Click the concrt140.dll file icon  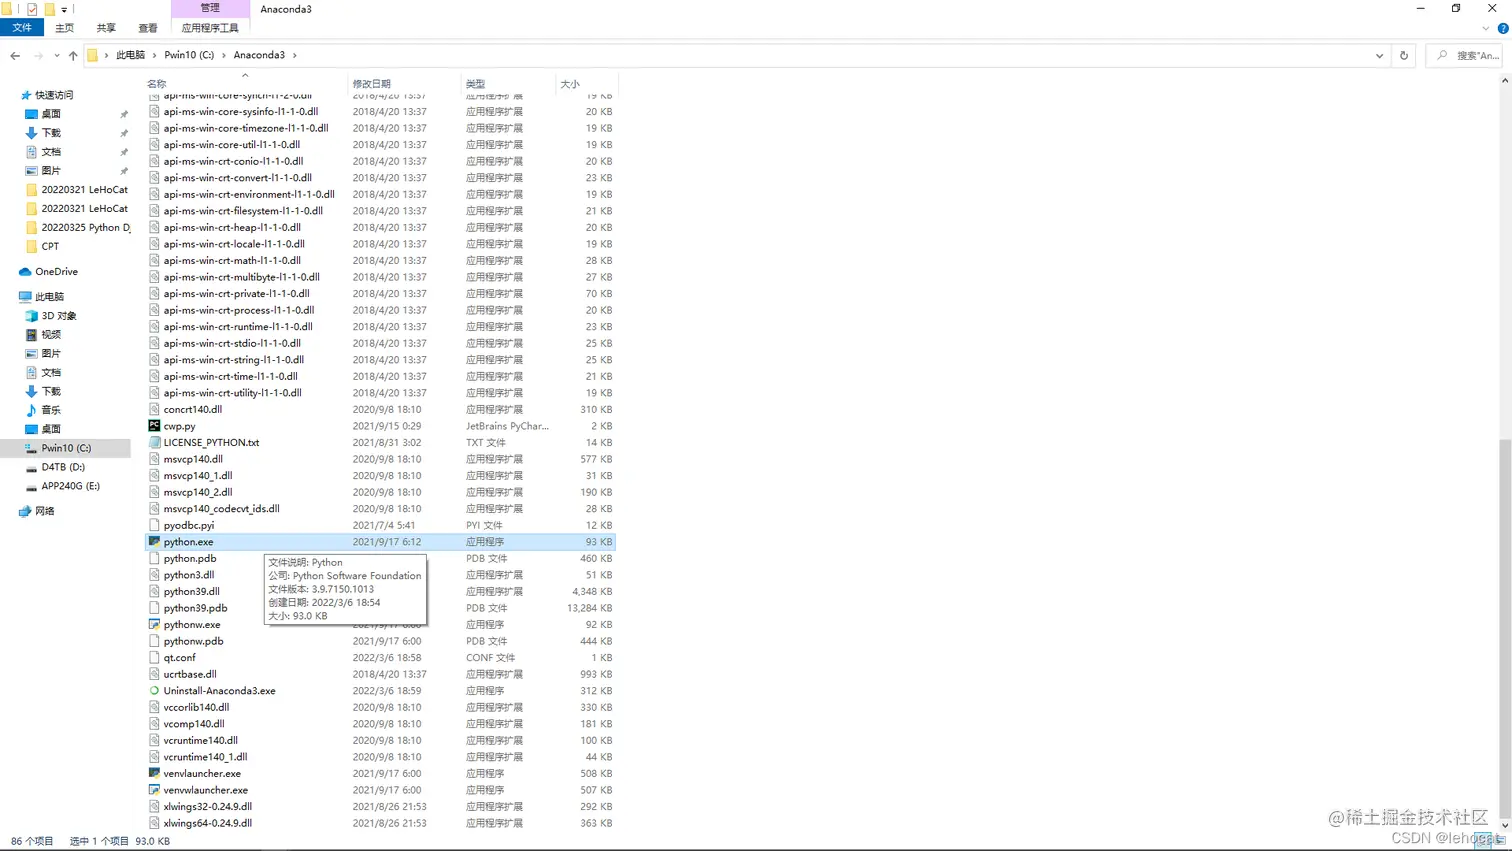pos(154,409)
